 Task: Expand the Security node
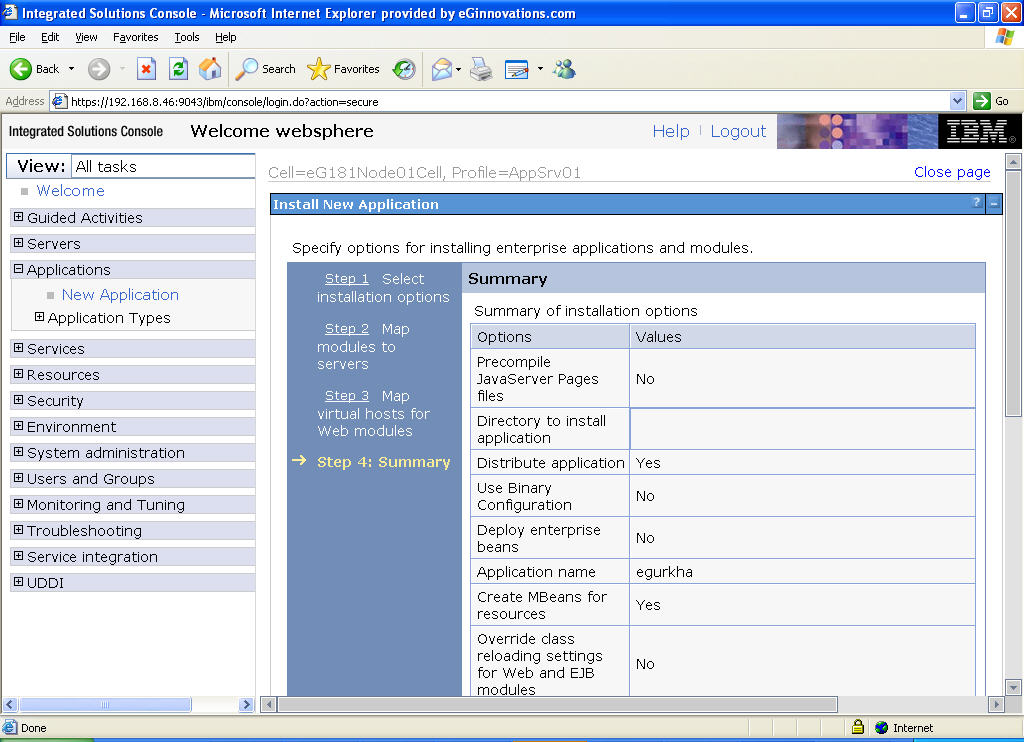click(18, 400)
